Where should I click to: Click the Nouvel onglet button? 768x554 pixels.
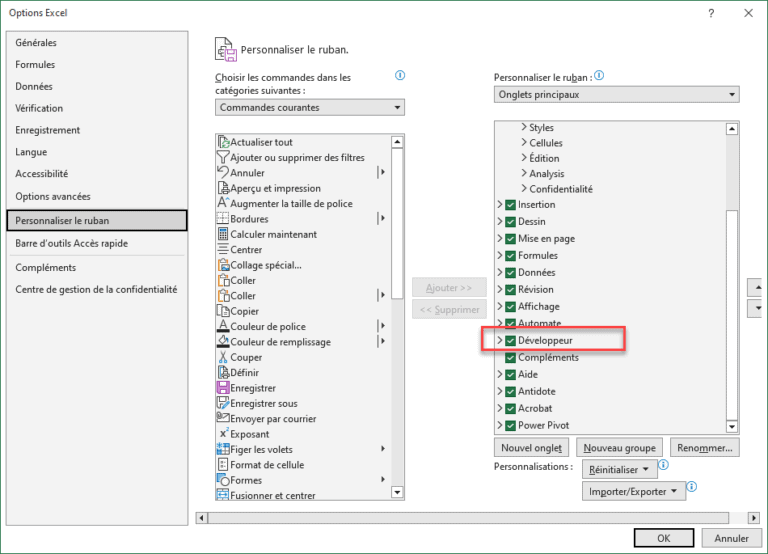pos(532,448)
